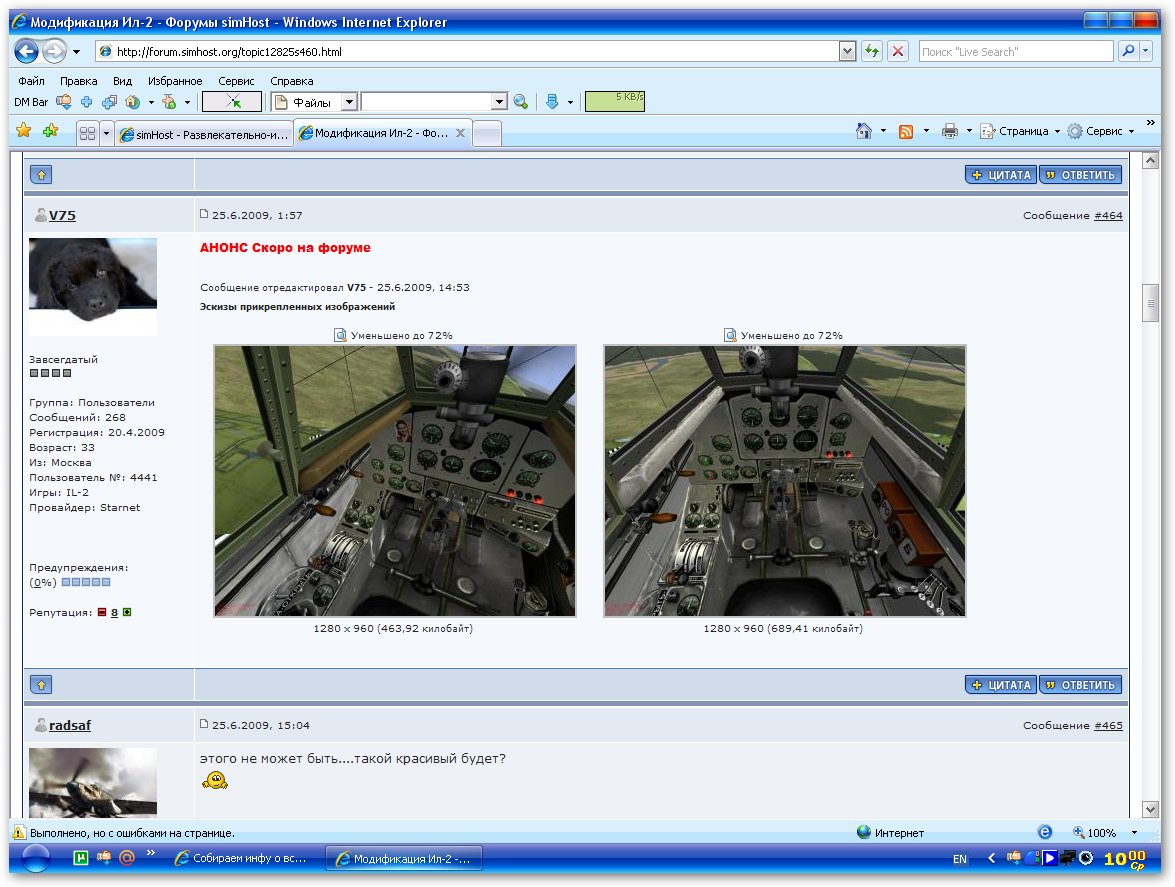Click the second cockpit thumbnail (689,41 кб)
1175x887 pixels.
785,481
